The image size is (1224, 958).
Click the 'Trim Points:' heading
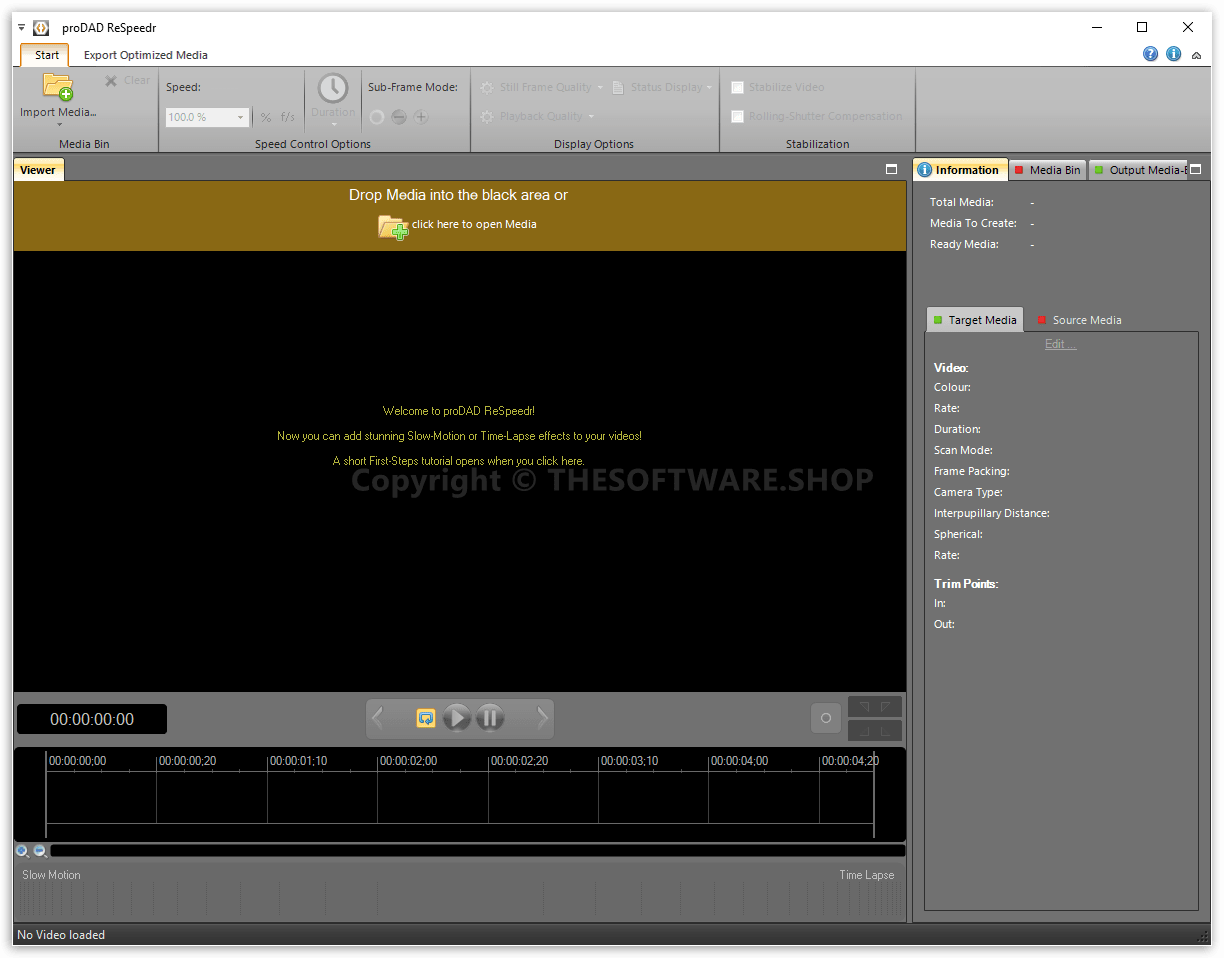[x=966, y=583]
